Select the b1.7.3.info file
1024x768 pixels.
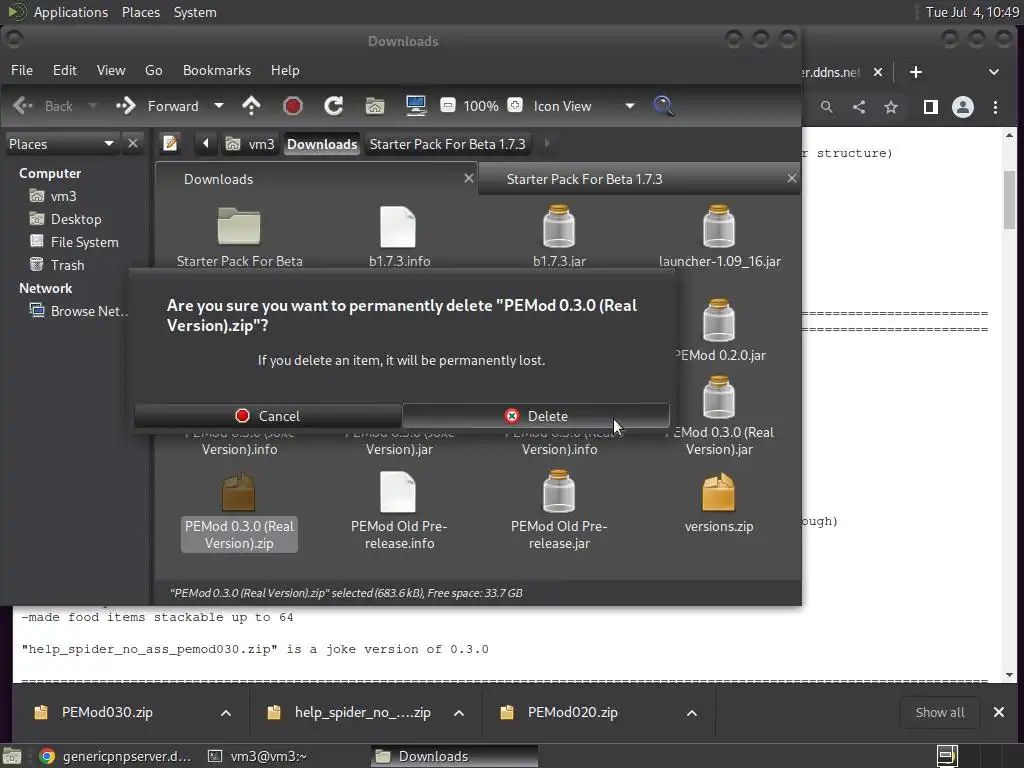pos(399,237)
